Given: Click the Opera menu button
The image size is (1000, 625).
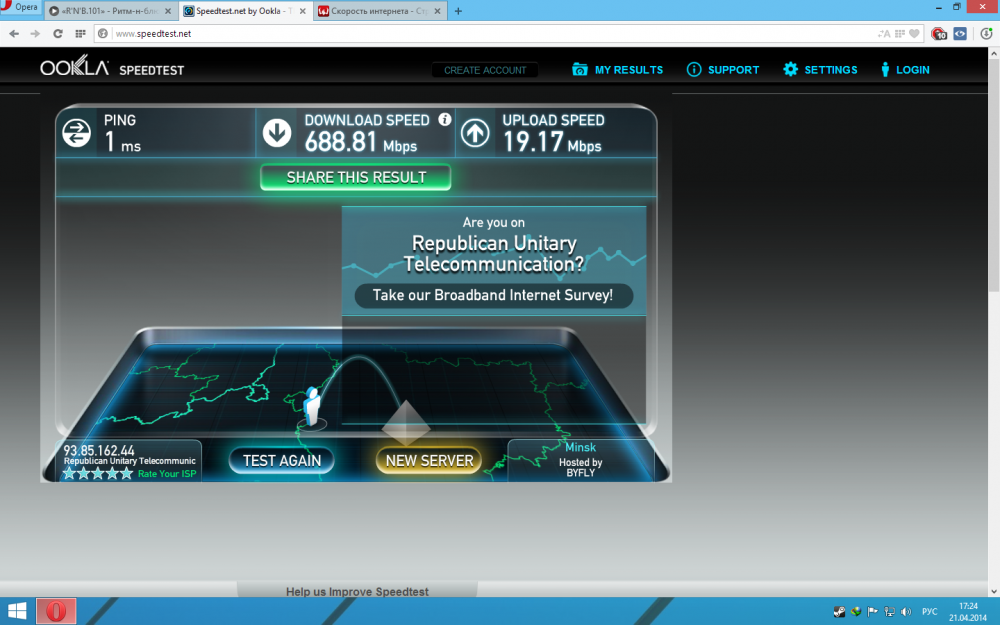Looking at the screenshot, I should (x=20, y=7).
